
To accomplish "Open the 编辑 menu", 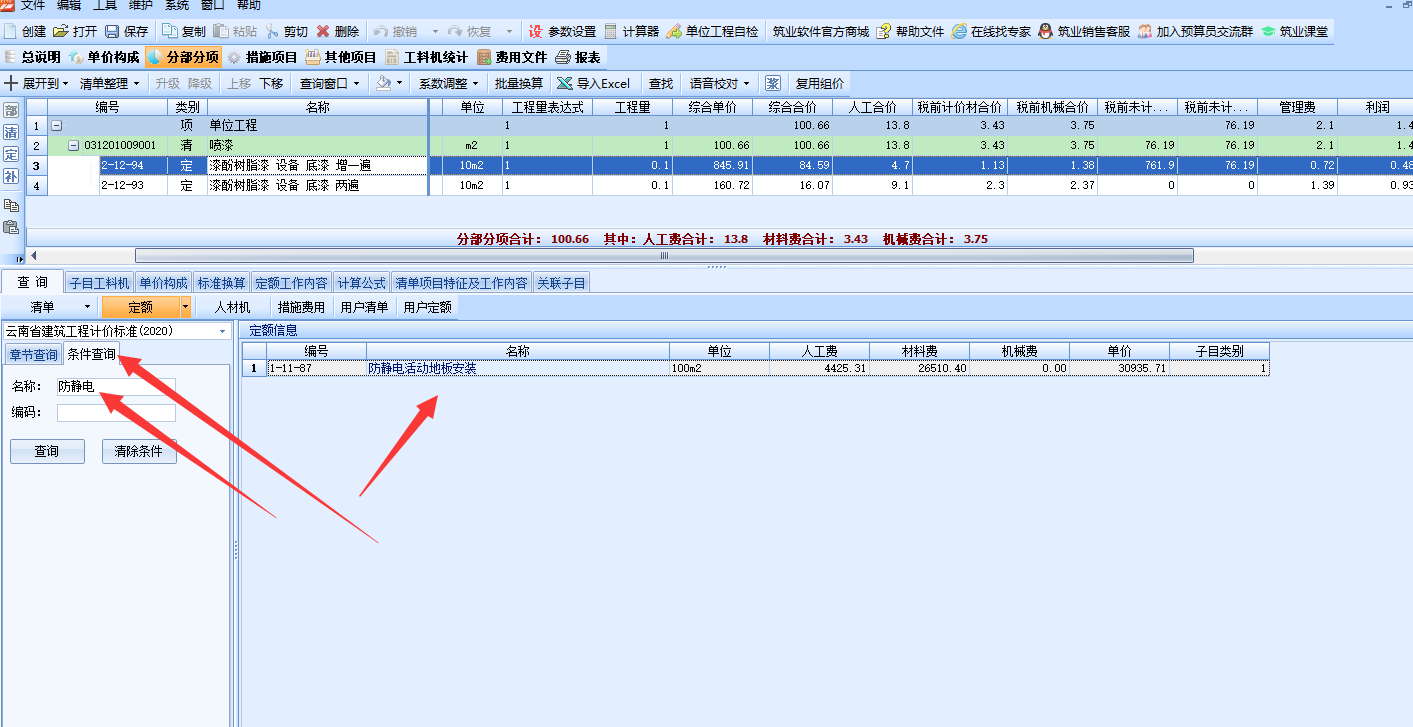I will 69,5.
